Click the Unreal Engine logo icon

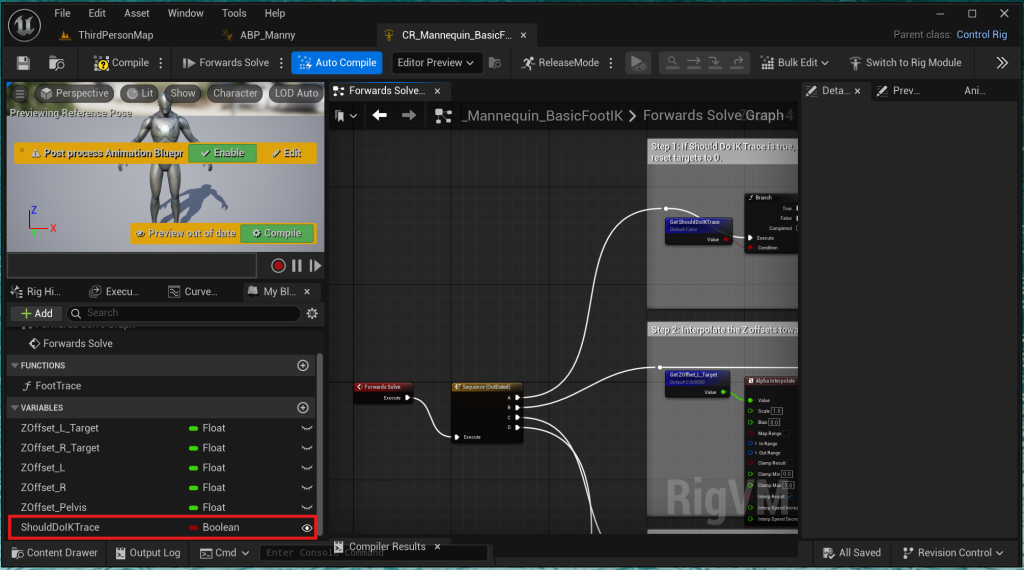click(25, 25)
